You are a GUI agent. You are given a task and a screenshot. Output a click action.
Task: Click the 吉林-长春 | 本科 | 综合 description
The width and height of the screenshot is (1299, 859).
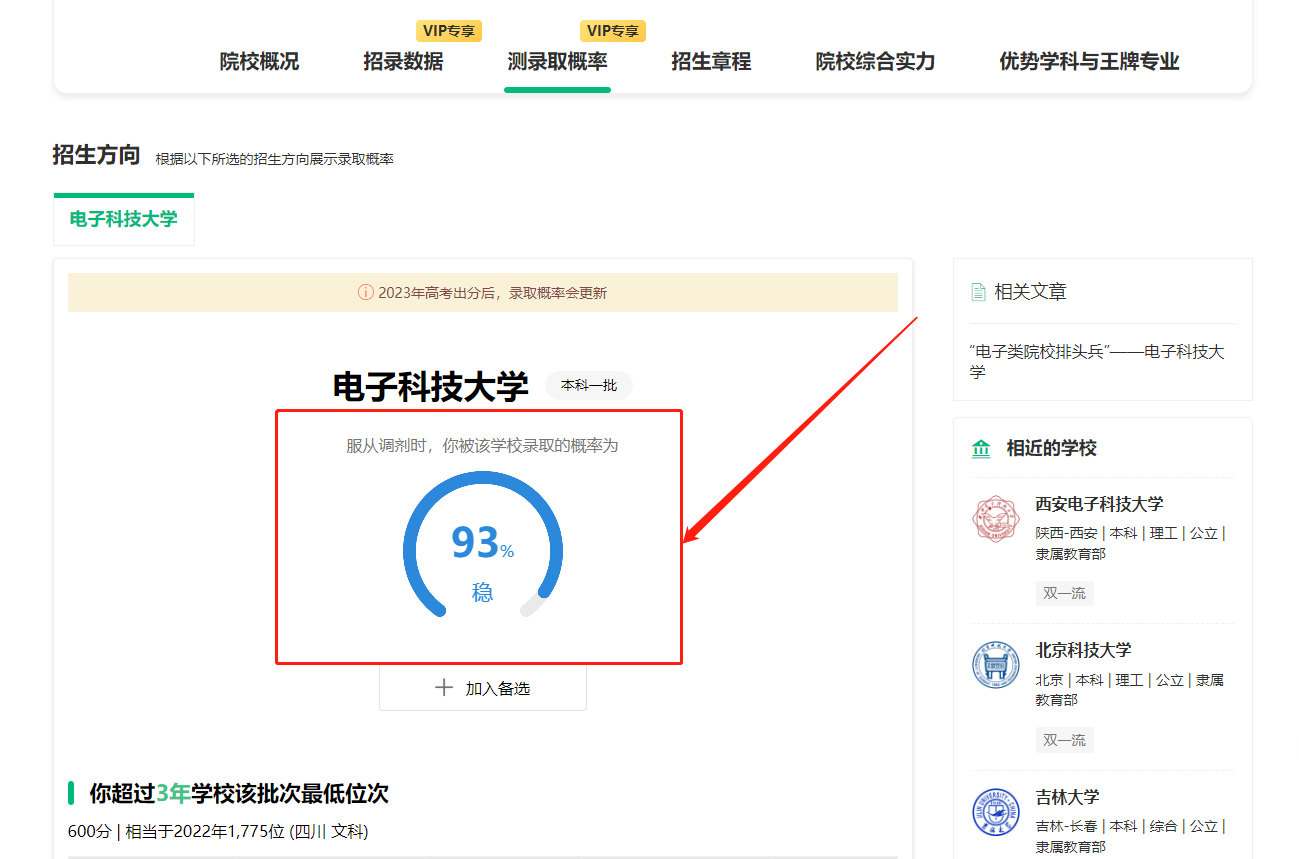[1130, 836]
